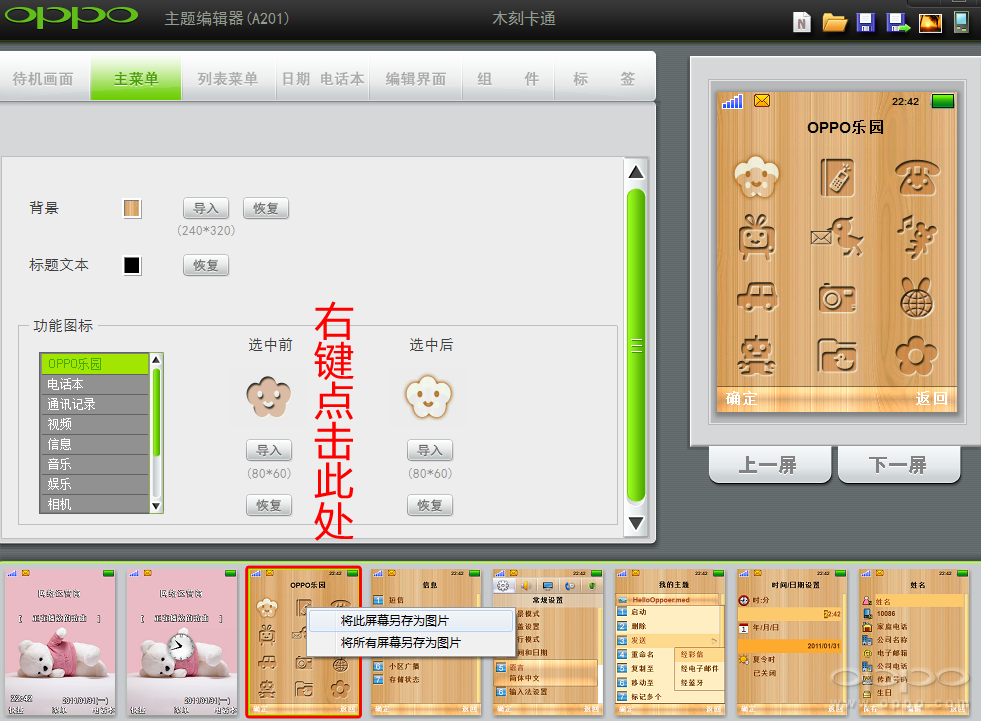The height and width of the screenshot is (721, 981).
Task: Click the down arrow of the settings panel scrollbar
Action: click(x=636, y=523)
